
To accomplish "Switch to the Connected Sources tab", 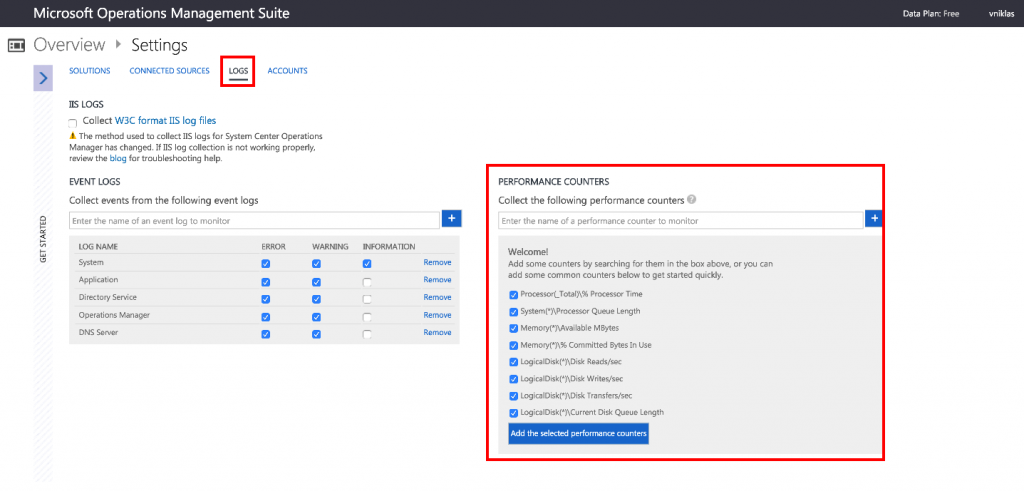I will coord(169,71).
